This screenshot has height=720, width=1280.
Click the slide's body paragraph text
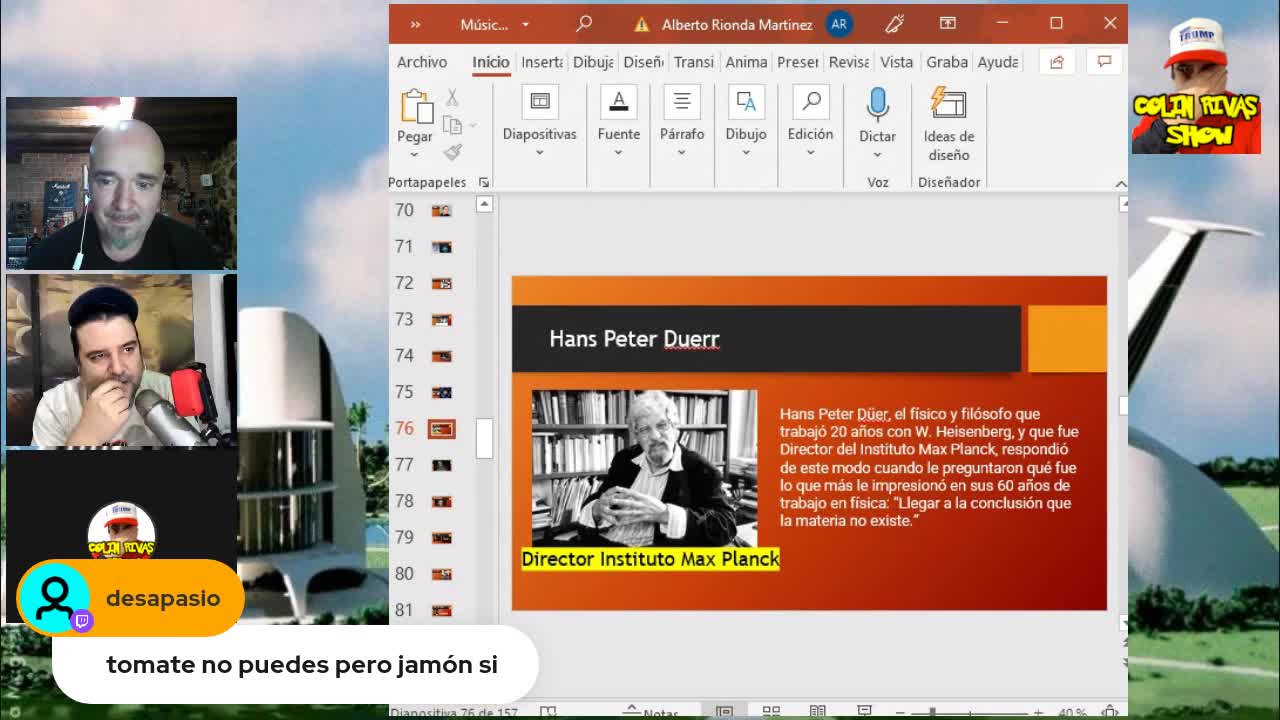coord(929,467)
